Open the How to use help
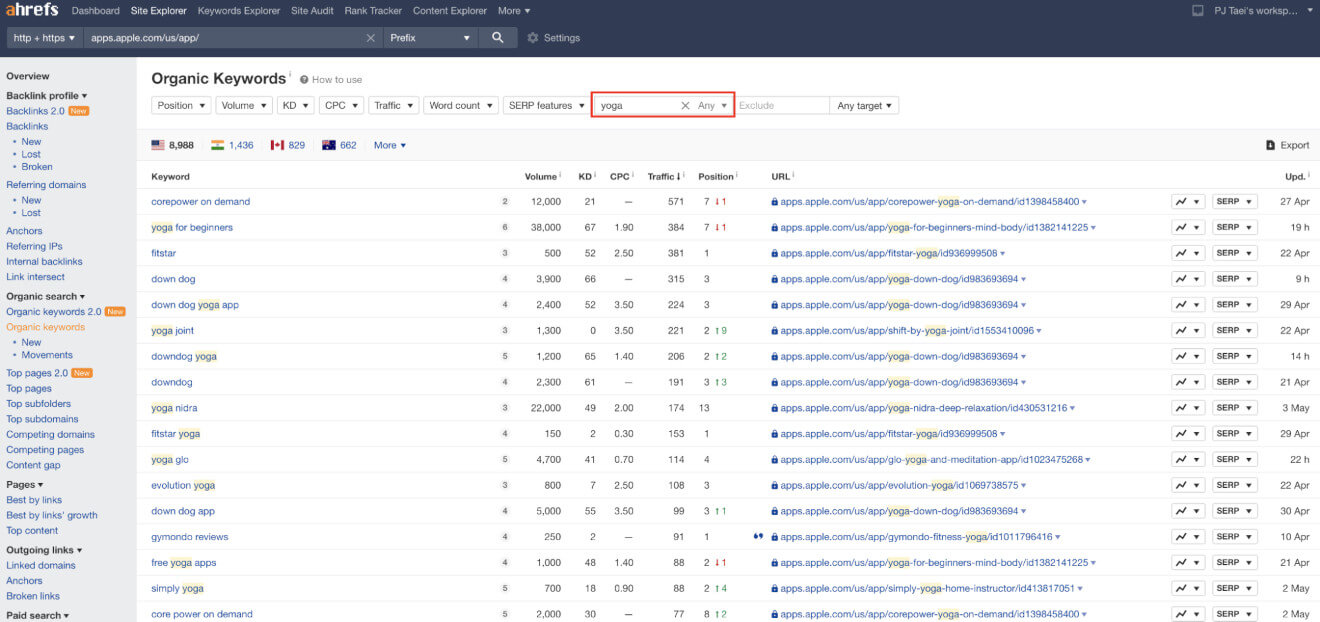 tap(331, 80)
